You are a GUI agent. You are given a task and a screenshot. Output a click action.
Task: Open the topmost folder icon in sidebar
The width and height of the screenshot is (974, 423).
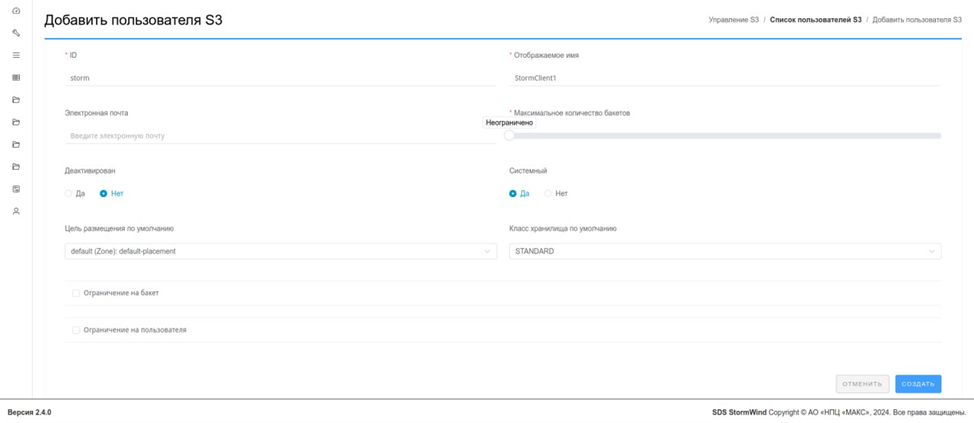pos(16,100)
